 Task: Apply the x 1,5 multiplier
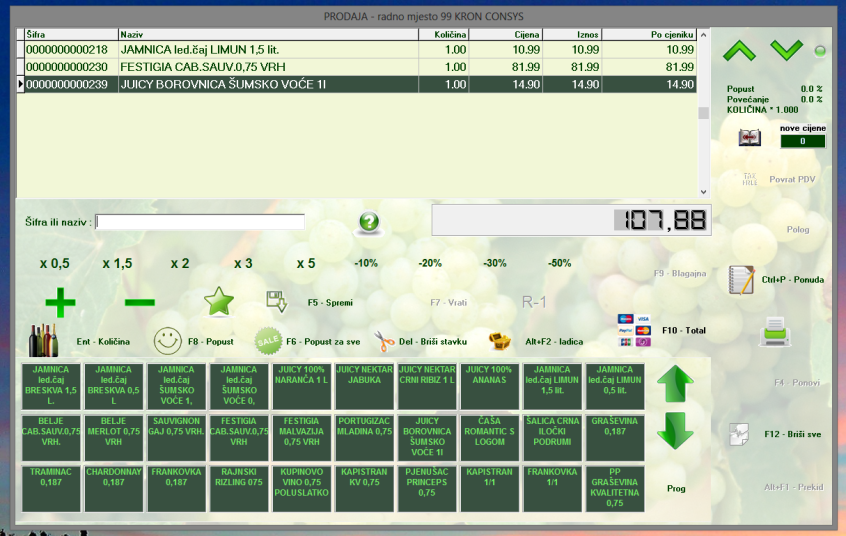point(117,263)
